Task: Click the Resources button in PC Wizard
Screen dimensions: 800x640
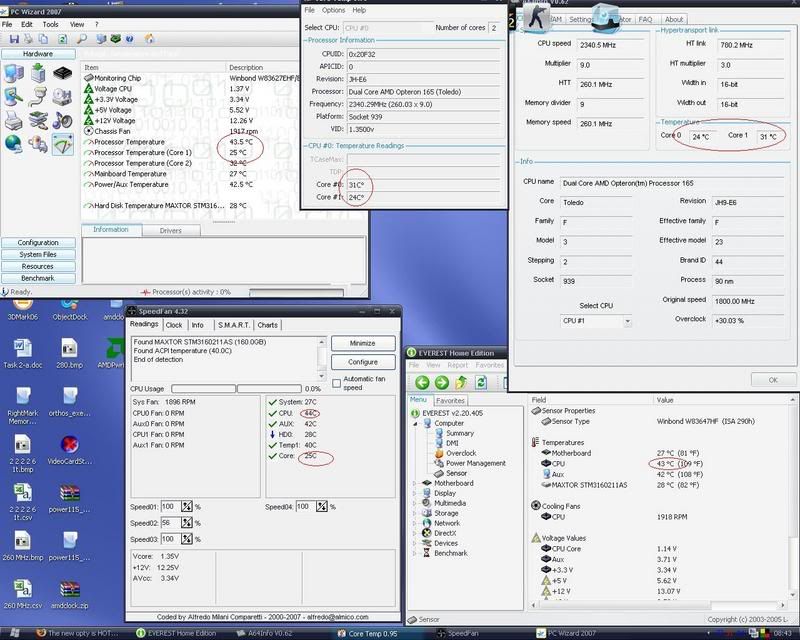Action: coord(38,266)
